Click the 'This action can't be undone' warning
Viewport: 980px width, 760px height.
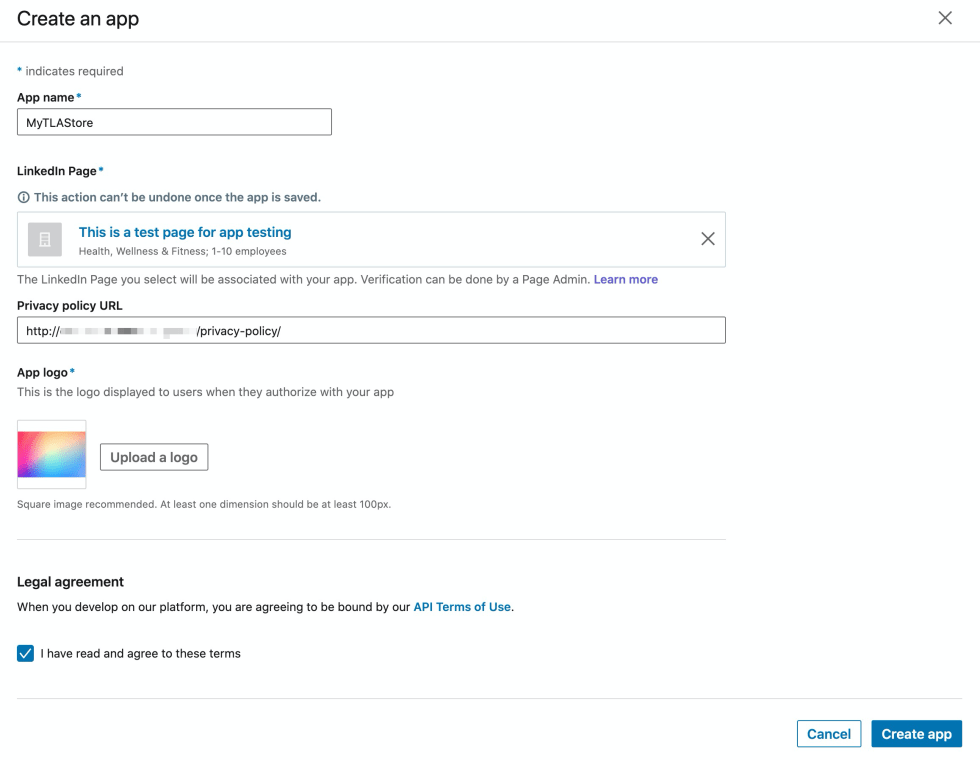pyautogui.click(x=178, y=198)
